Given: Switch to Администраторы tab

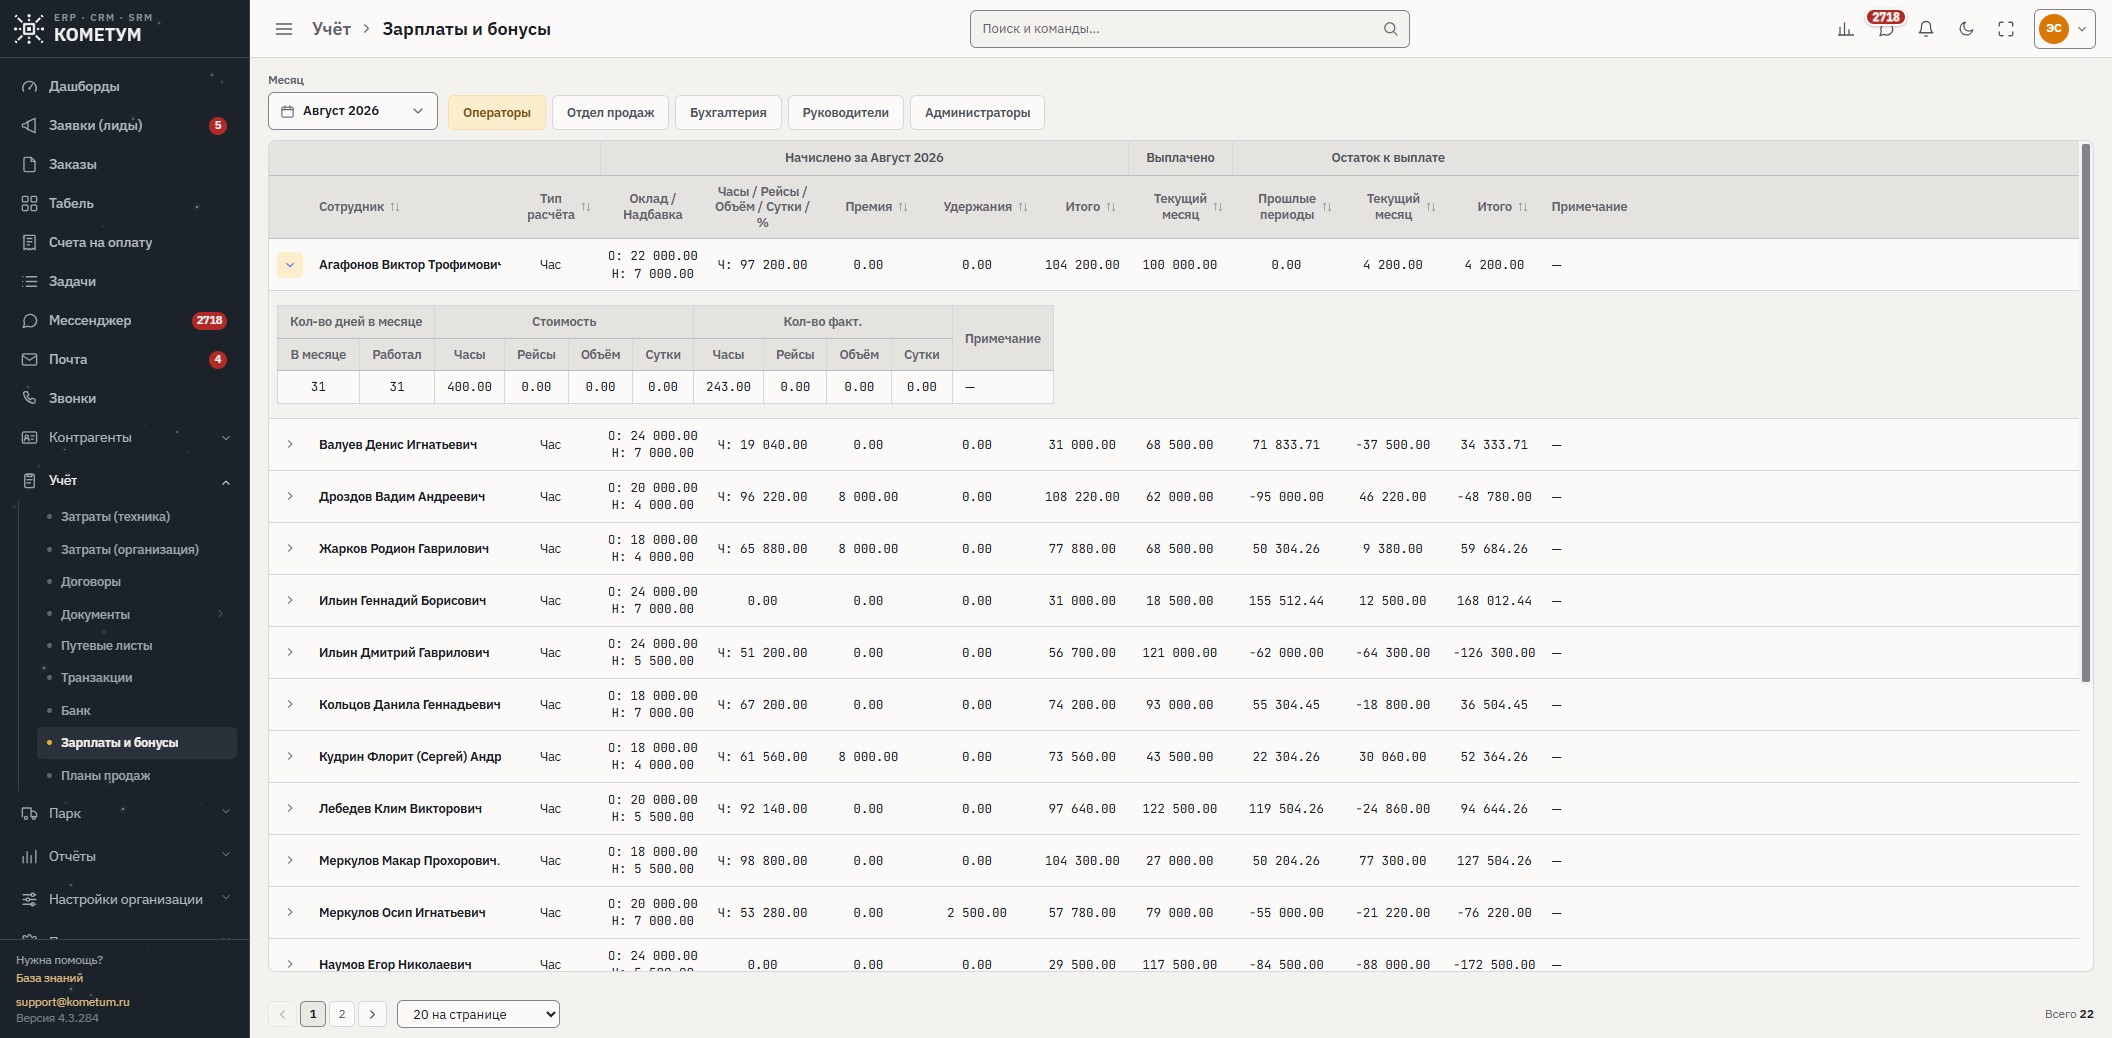Looking at the screenshot, I should click(x=977, y=113).
